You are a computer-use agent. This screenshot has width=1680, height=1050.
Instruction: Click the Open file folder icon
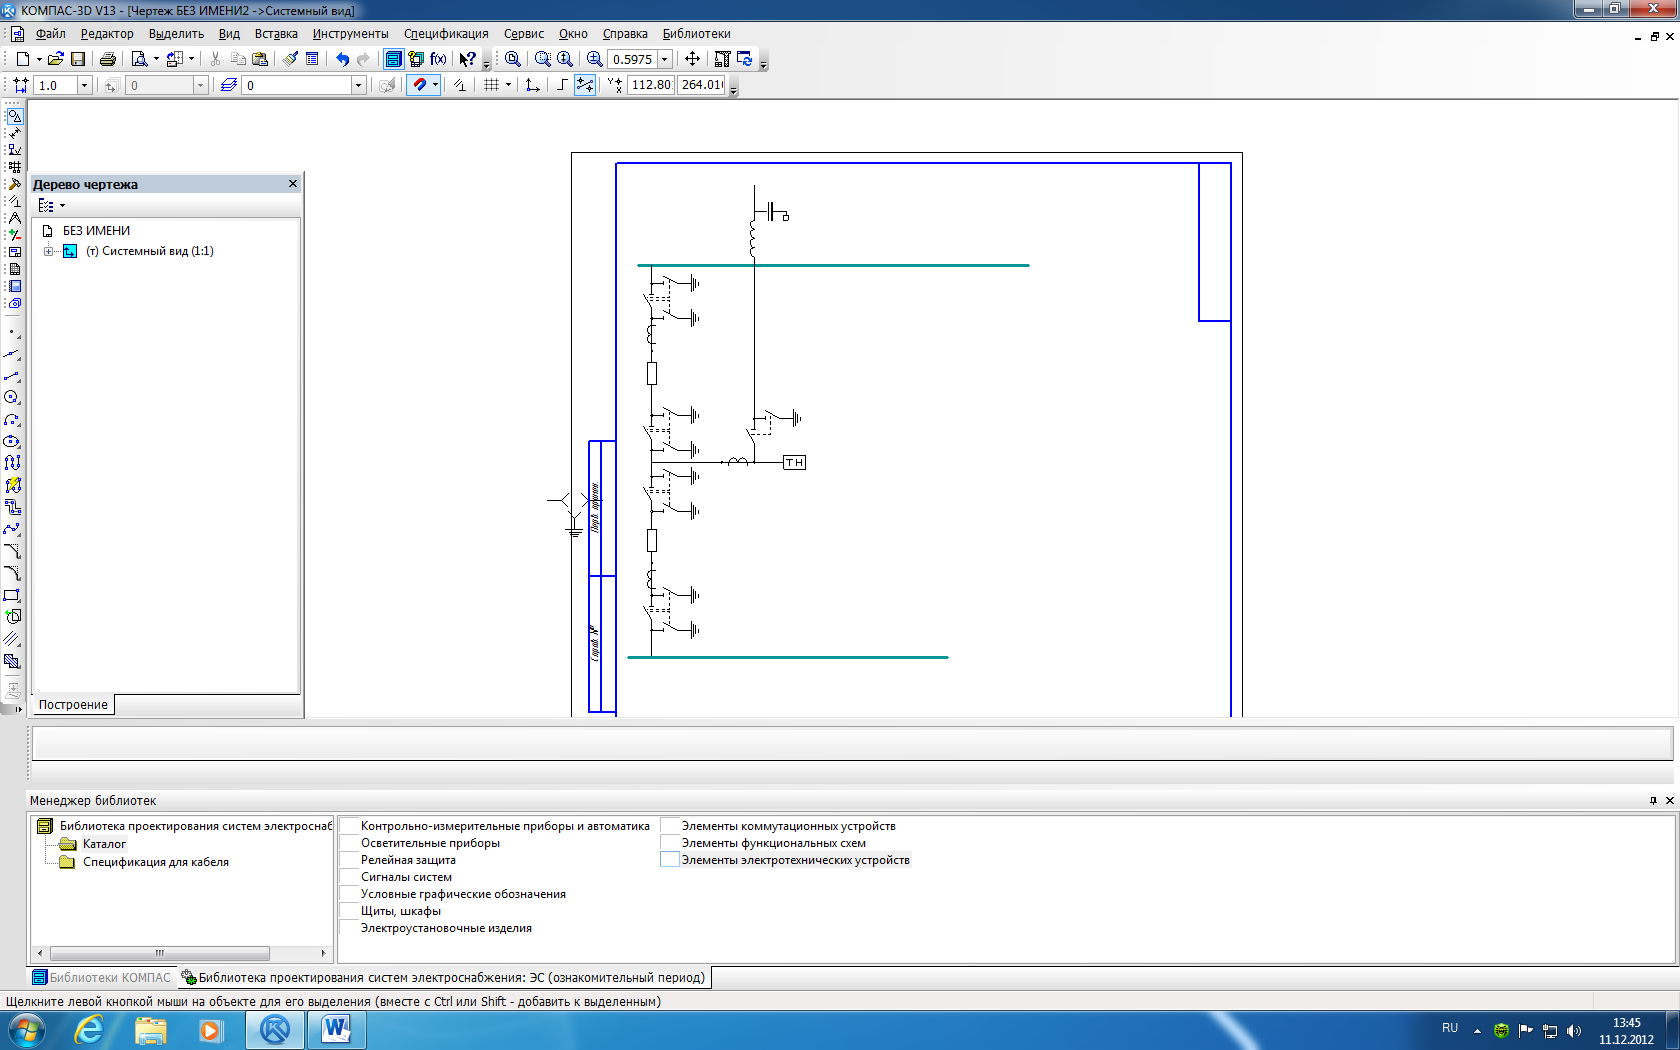(56, 59)
